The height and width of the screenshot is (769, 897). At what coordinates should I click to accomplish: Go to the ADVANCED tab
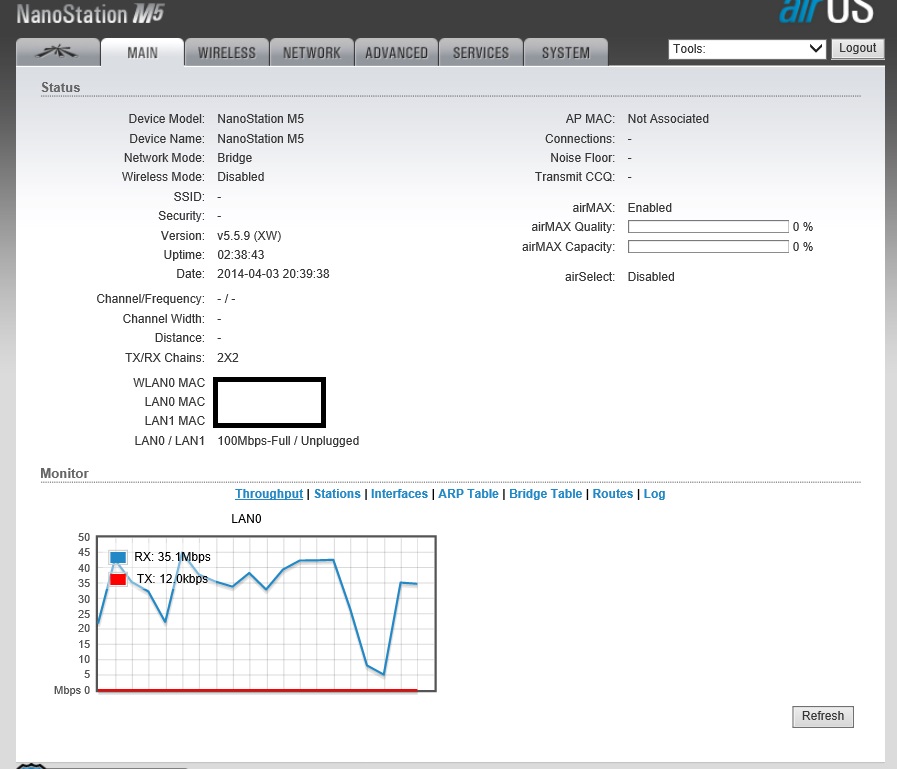[x=396, y=53]
